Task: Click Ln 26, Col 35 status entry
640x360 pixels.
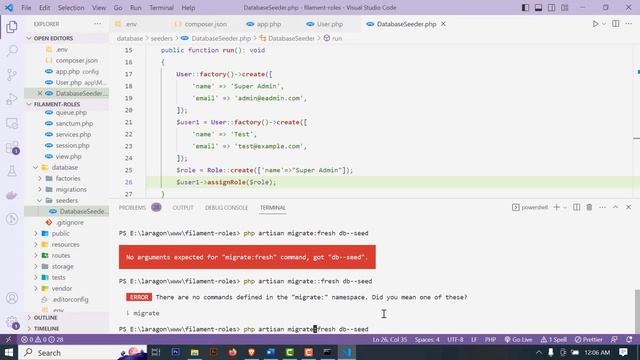Action: click(389, 340)
